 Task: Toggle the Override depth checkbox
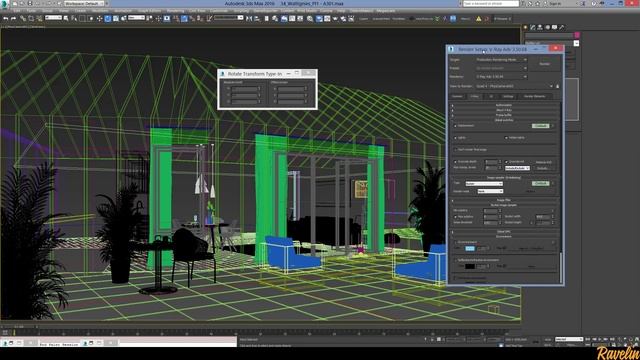coord(456,162)
